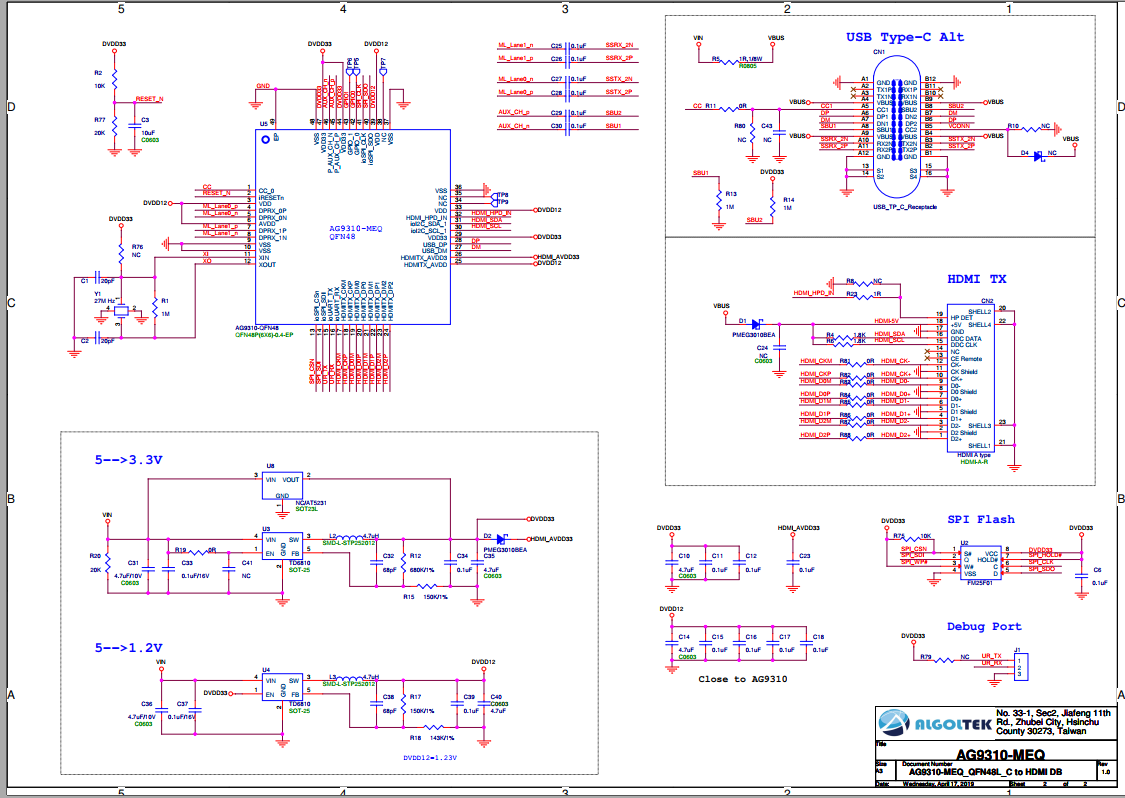Select resistor R12 680K/1%

pyautogui.click(x=404, y=563)
